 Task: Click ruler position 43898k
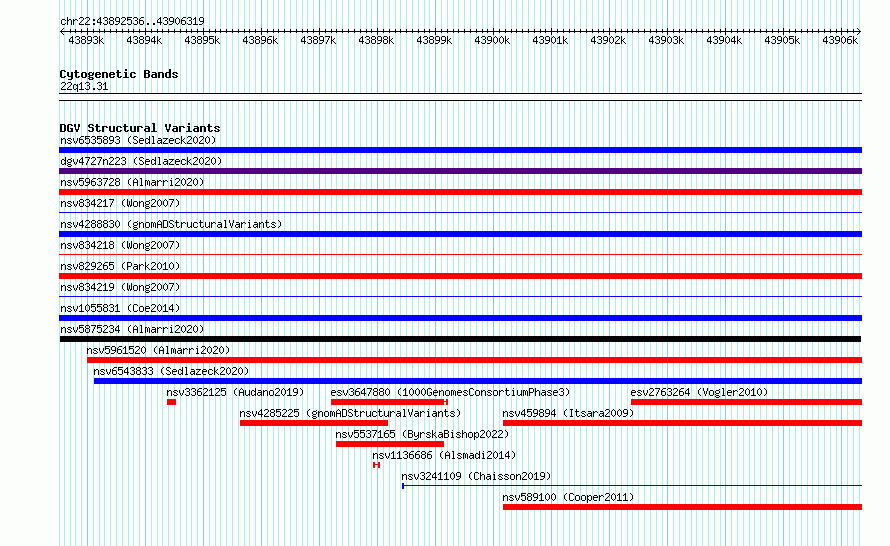point(376,41)
